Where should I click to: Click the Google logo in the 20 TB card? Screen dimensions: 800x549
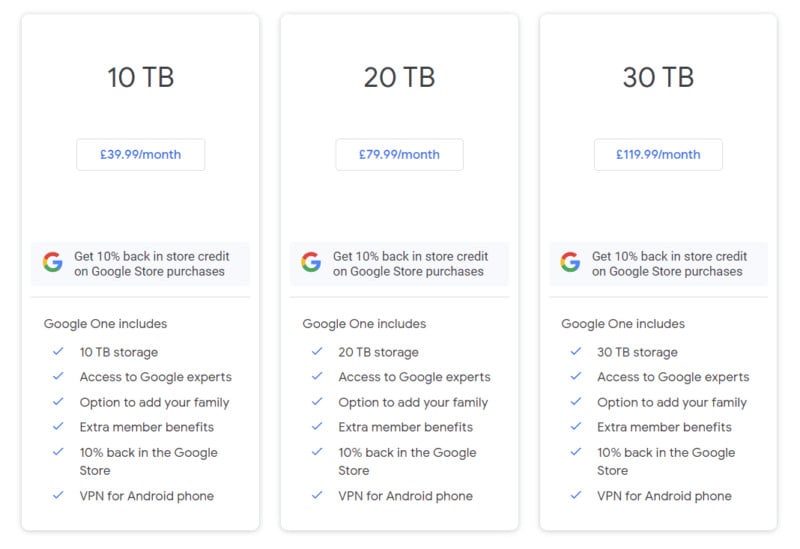311,263
